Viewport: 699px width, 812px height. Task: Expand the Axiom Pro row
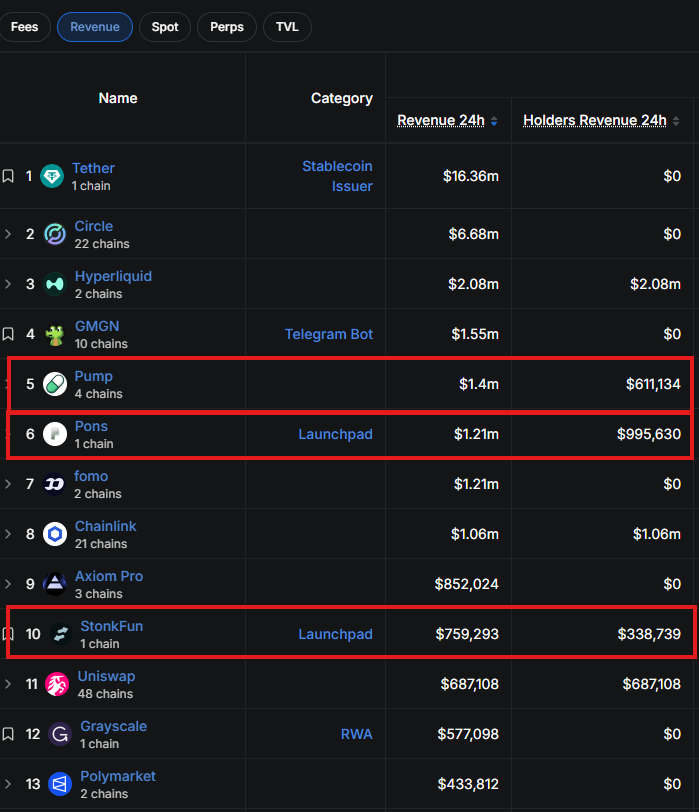(x=8, y=584)
